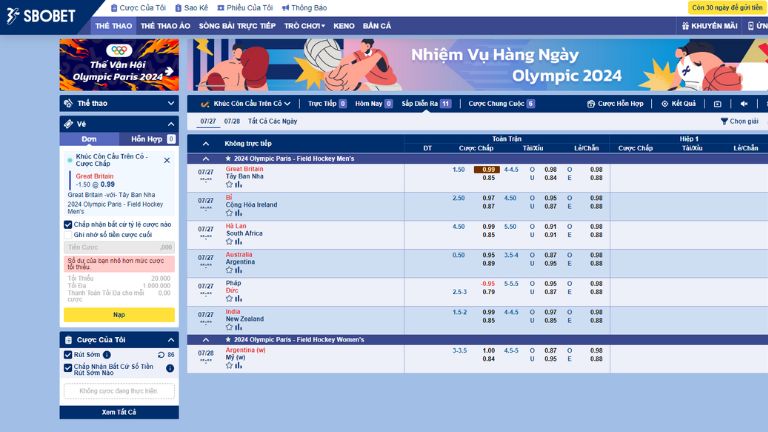The image size is (768, 432).
Task: Show info about Rút Sớm
Action: pyautogui.click(x=107, y=355)
